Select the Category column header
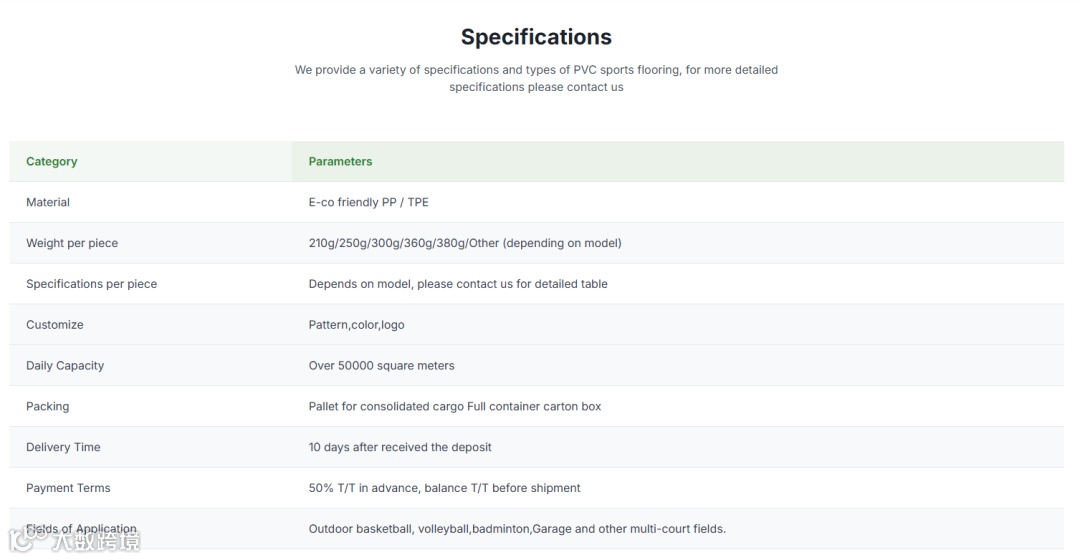 pyautogui.click(x=52, y=161)
